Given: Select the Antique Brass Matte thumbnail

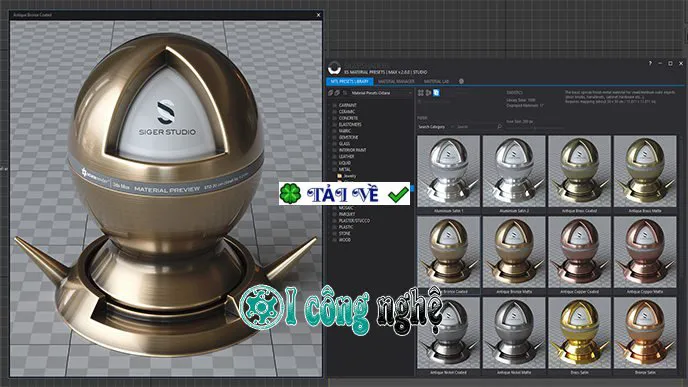Looking at the screenshot, I should pyautogui.click(x=645, y=171).
